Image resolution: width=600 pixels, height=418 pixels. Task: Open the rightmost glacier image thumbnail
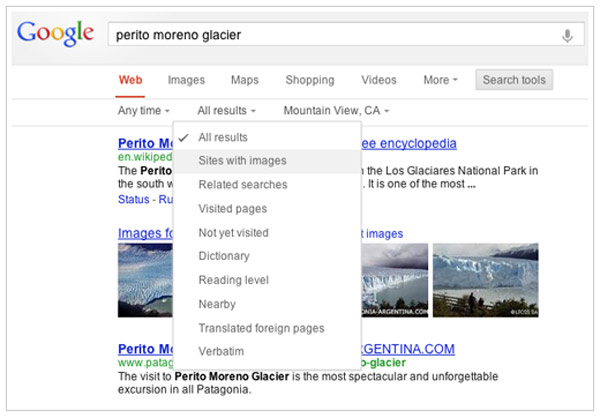(486, 281)
